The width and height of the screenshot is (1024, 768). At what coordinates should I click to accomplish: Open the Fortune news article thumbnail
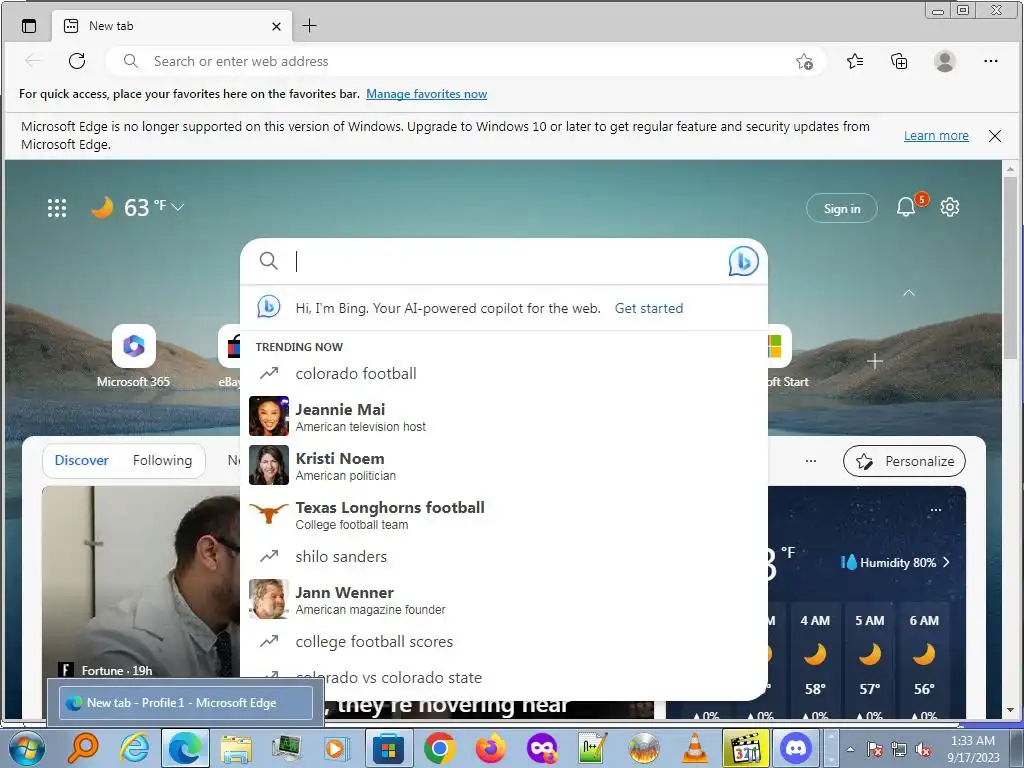pyautogui.click(x=140, y=581)
